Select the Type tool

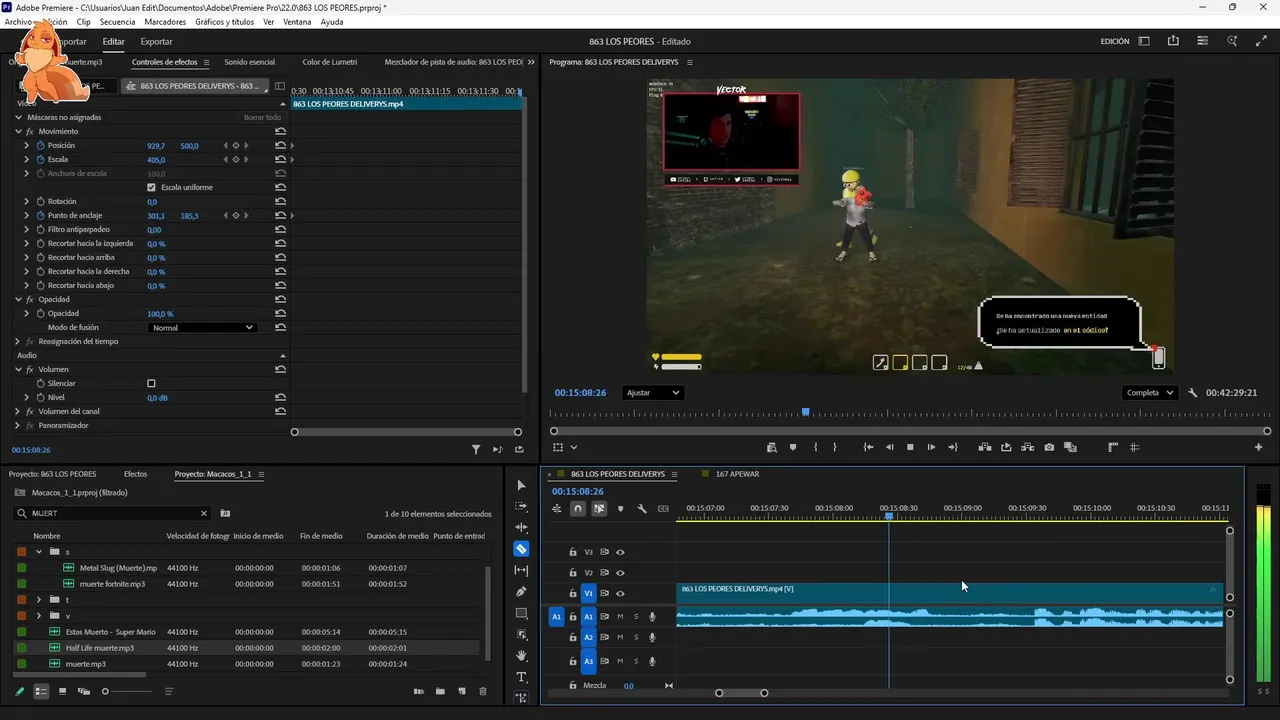(x=521, y=677)
